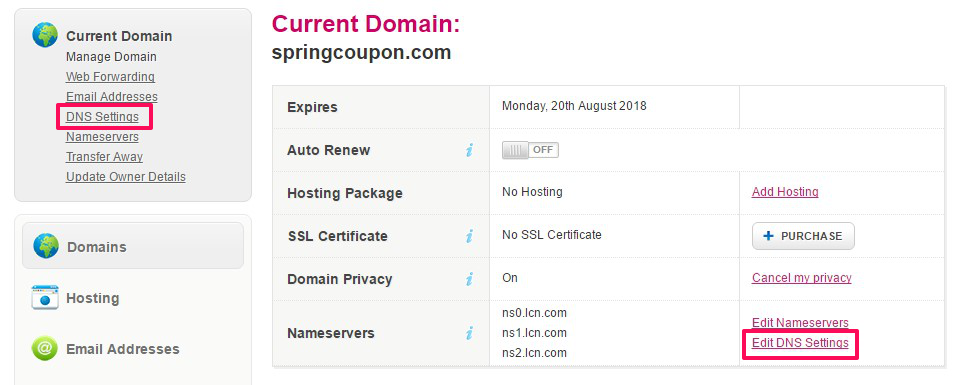
Task: Click the Expires row label
Action: click(312, 107)
